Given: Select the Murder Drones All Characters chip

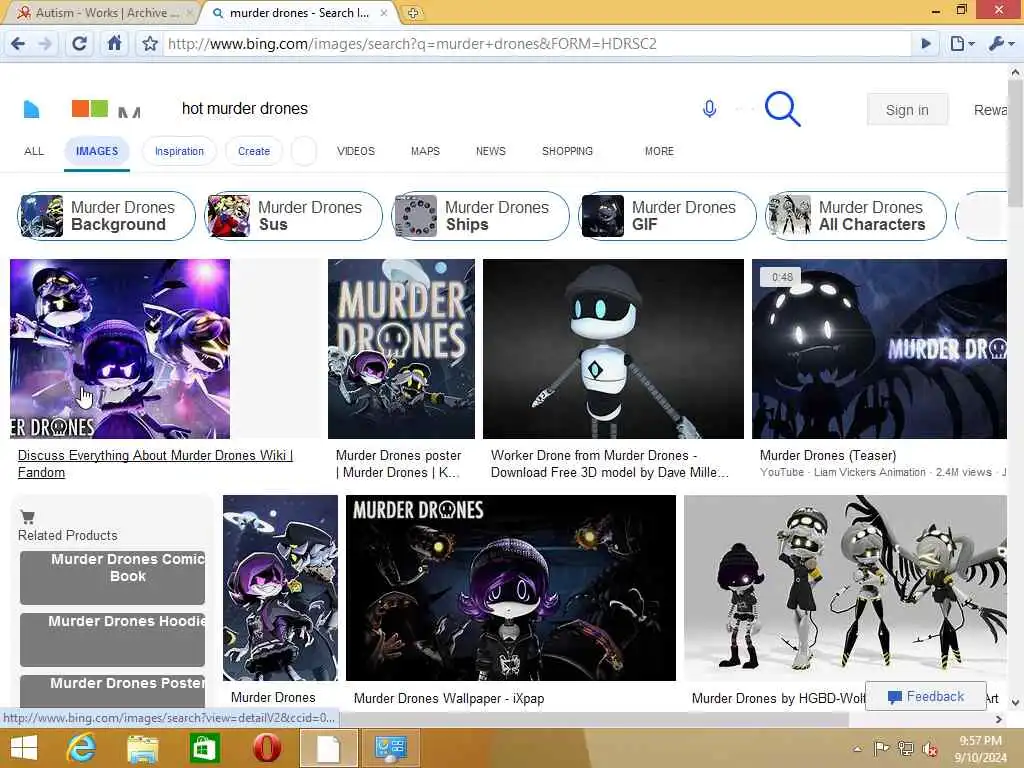Looking at the screenshot, I should 856,216.
